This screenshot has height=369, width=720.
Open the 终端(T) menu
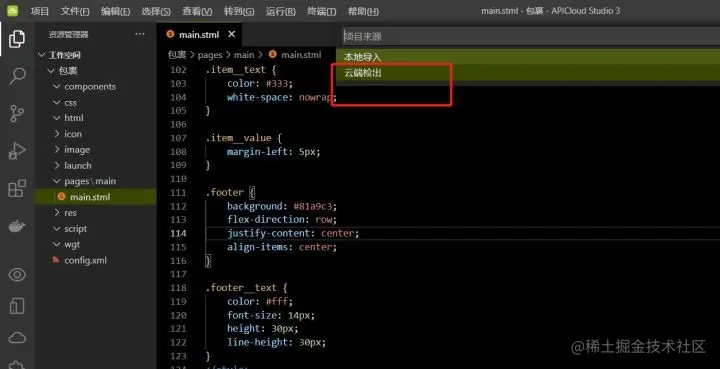click(321, 11)
